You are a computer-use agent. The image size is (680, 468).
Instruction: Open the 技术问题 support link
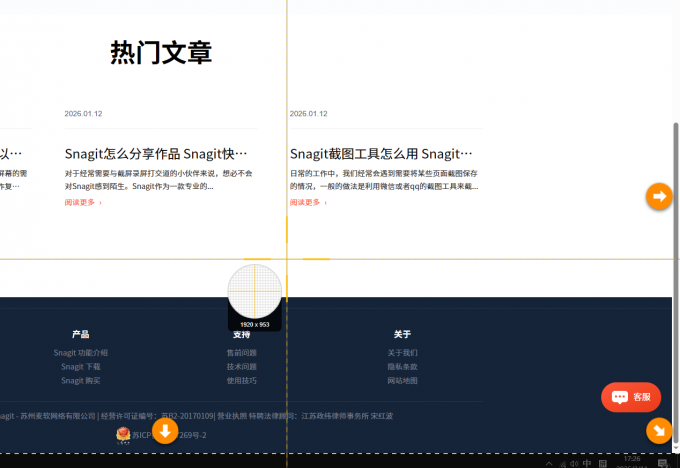point(242,367)
